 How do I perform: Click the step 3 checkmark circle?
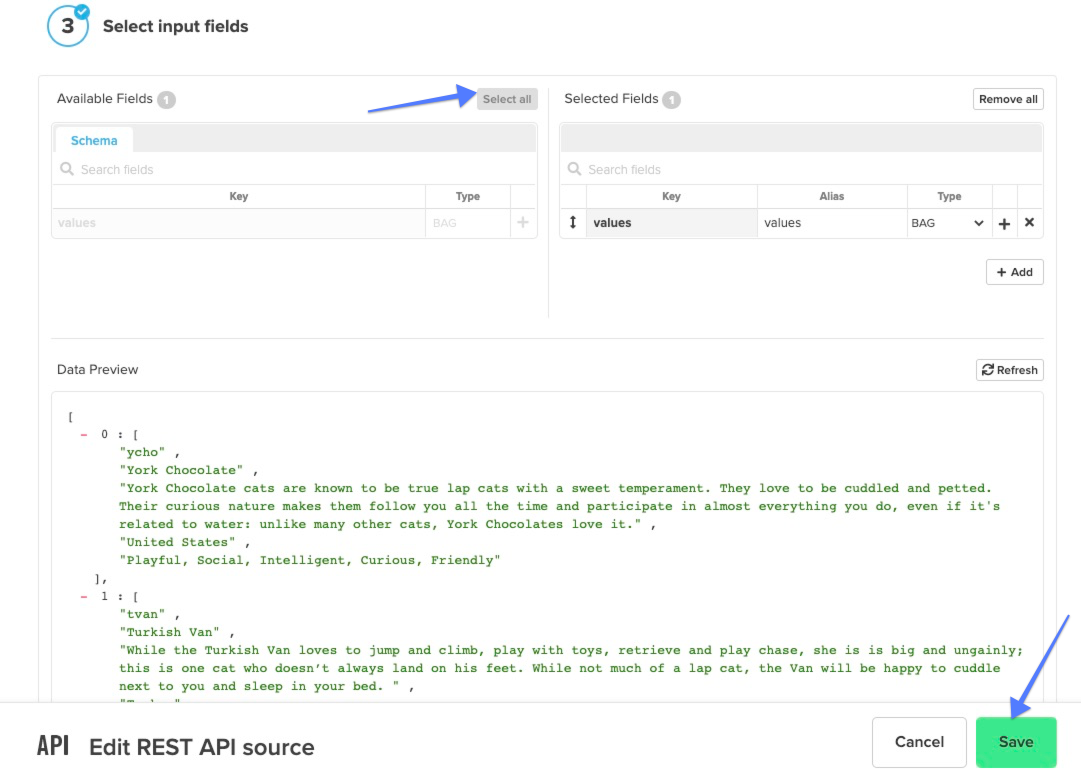point(68,26)
